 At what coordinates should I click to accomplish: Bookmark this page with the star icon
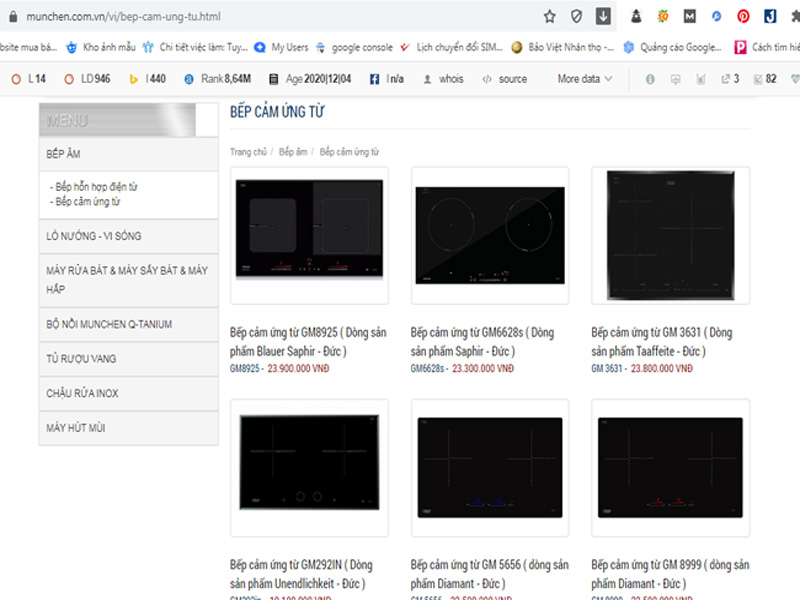click(x=549, y=17)
